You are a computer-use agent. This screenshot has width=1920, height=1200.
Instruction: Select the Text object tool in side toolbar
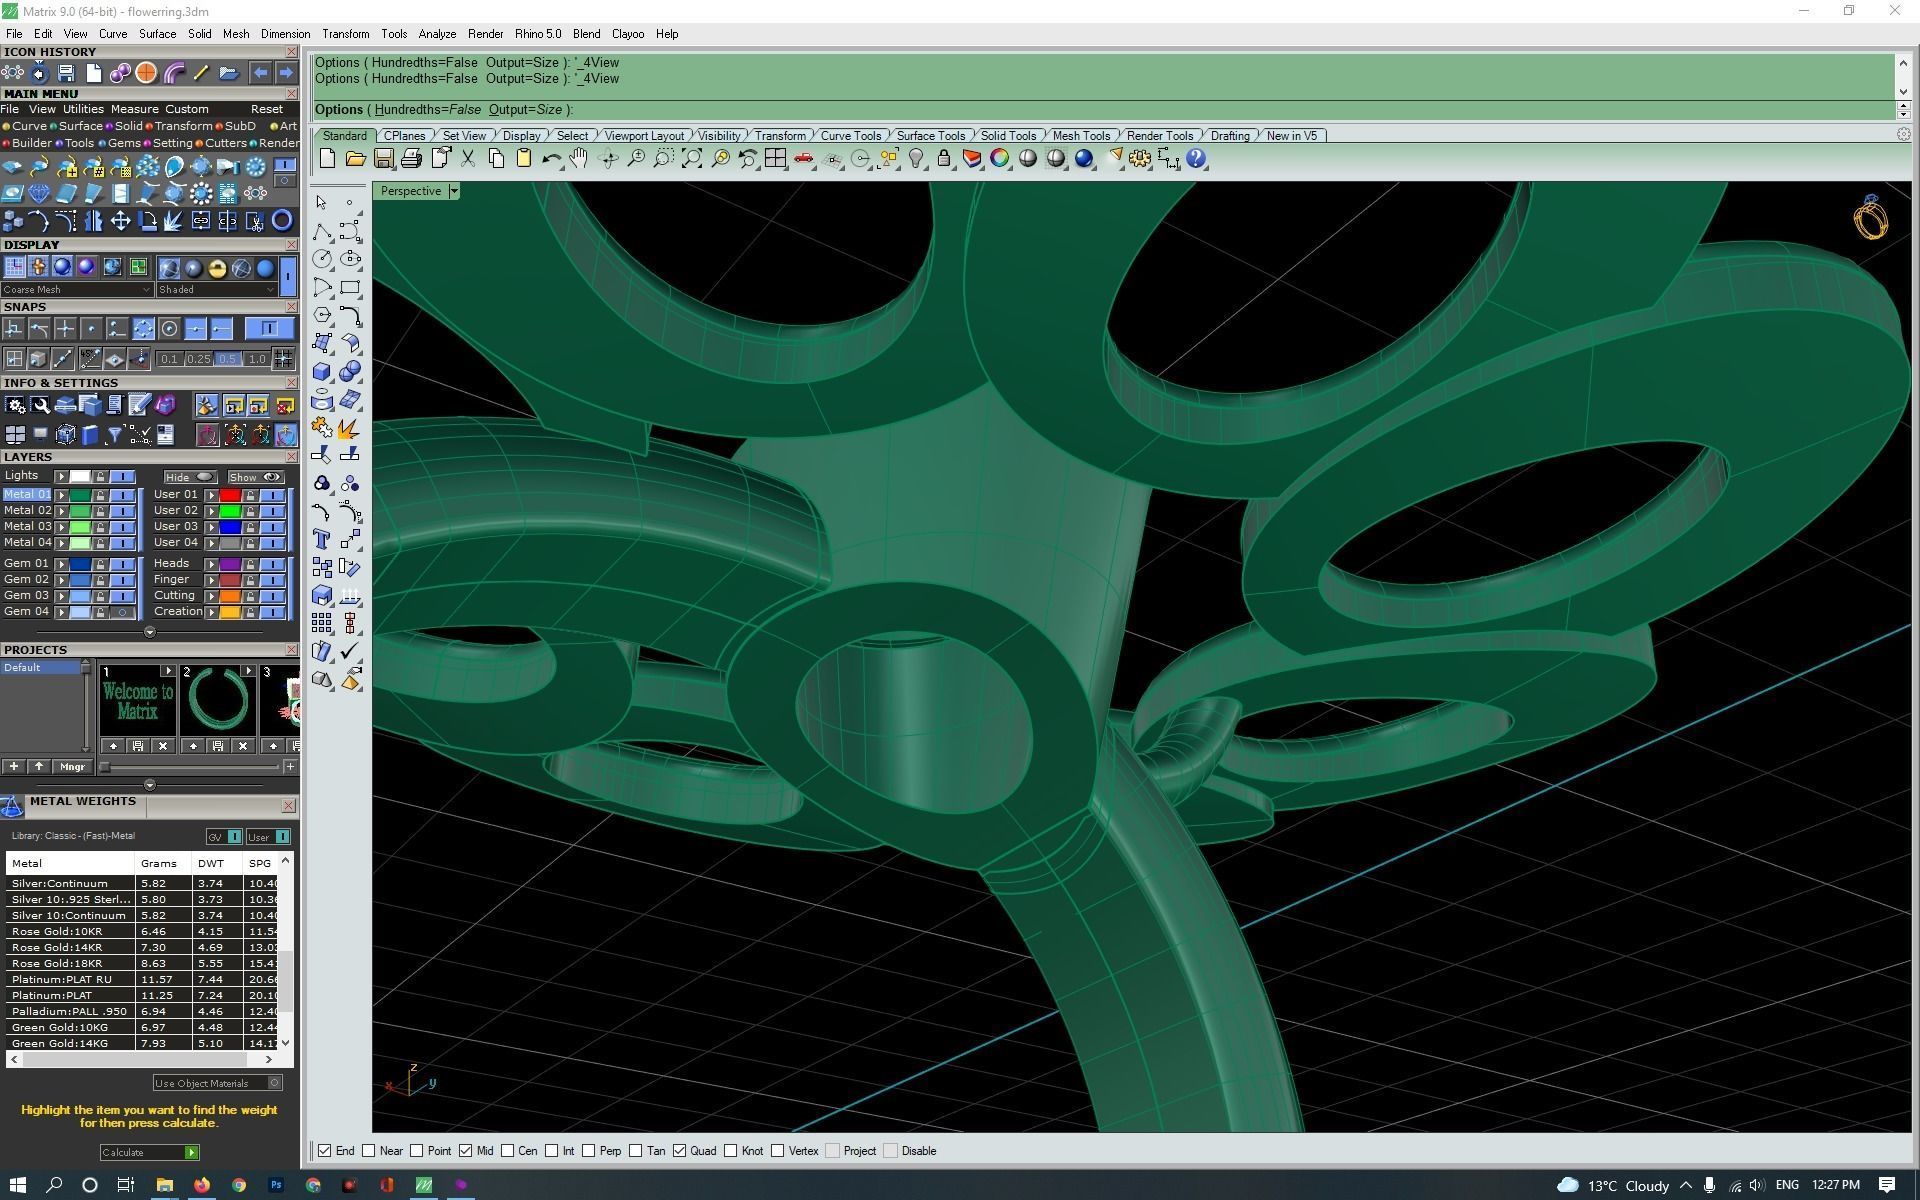(322, 540)
